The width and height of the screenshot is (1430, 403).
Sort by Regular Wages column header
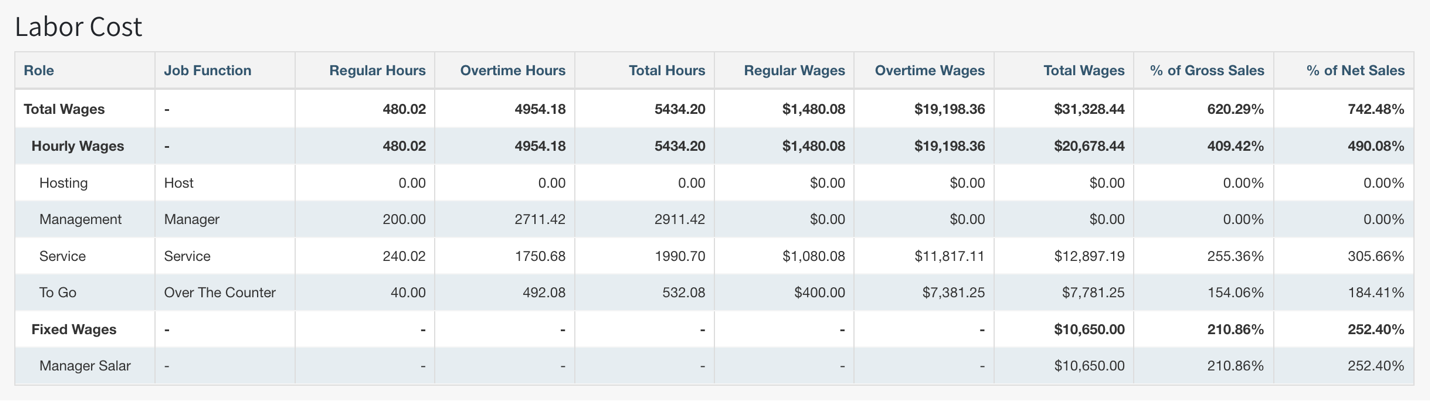(794, 70)
